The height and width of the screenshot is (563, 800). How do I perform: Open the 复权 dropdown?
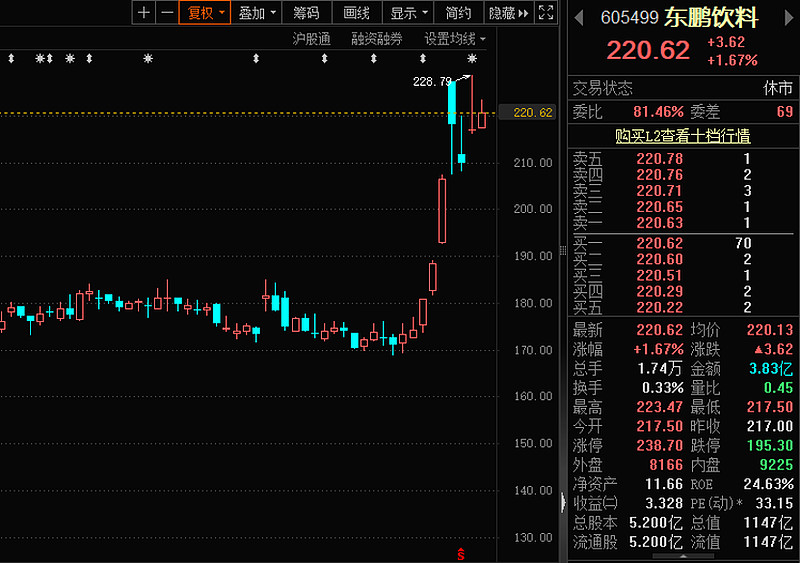[205, 13]
